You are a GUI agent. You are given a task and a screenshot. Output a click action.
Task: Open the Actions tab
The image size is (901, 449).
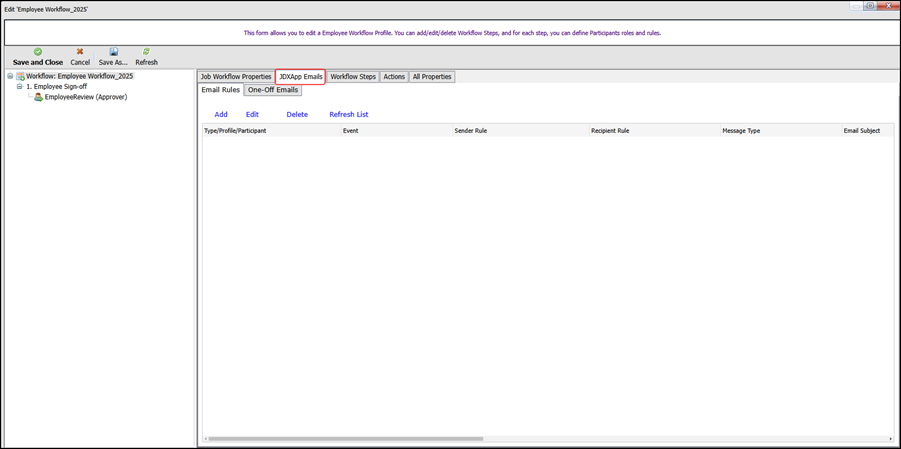394,77
